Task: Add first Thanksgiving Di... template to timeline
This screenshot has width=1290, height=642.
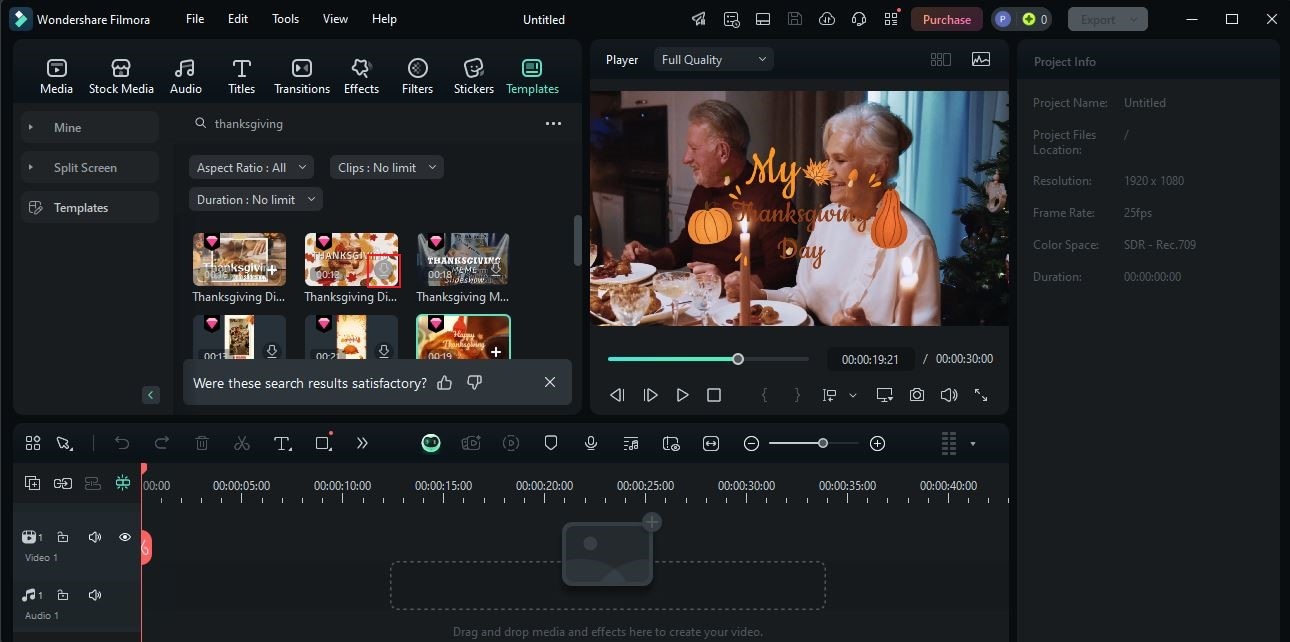Action: pos(272,270)
